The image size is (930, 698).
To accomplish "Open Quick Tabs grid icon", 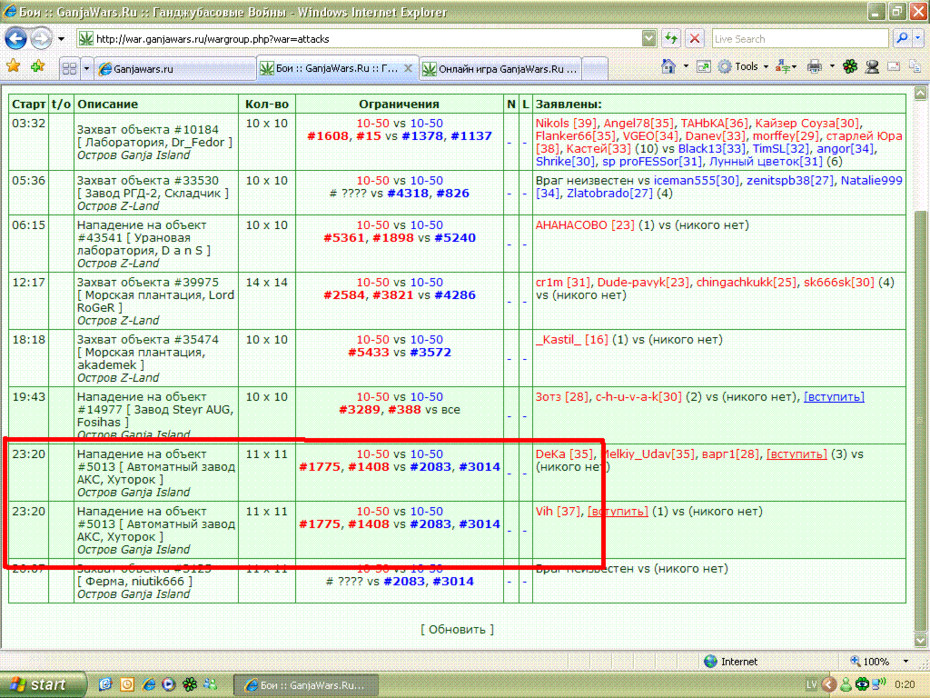I will (69, 69).
